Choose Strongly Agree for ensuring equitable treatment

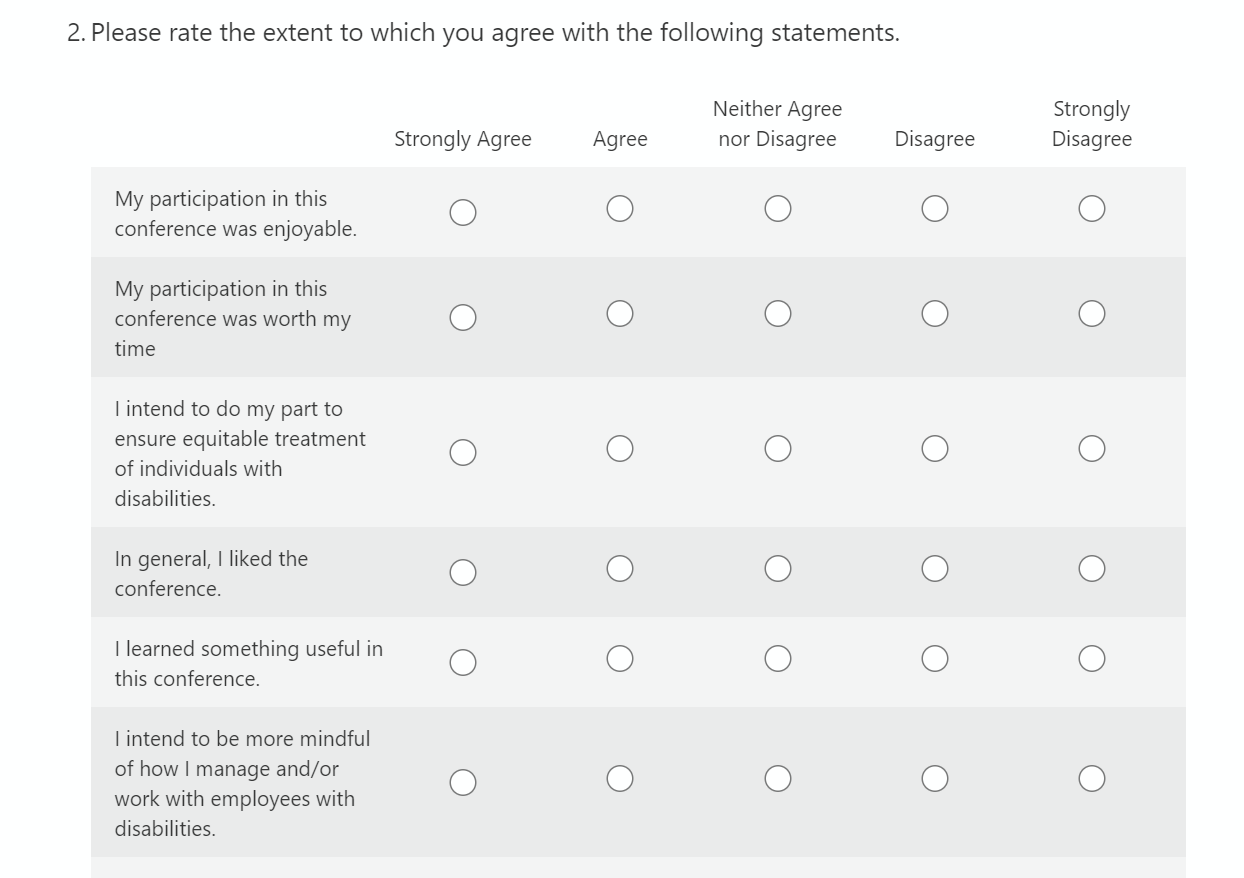(x=463, y=453)
